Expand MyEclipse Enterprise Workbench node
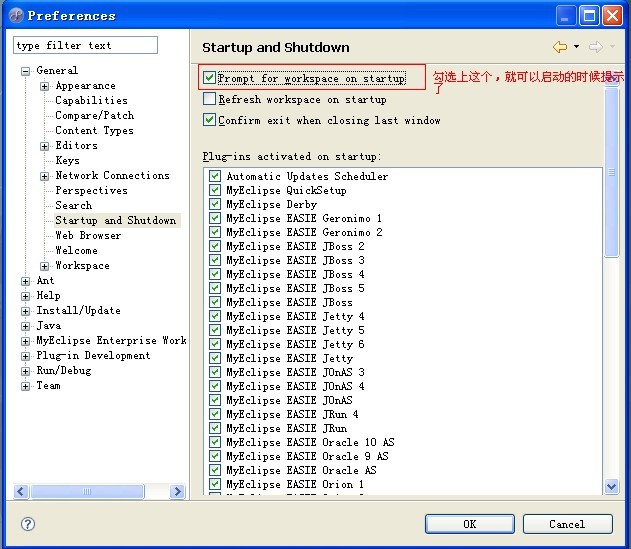The image size is (631, 549). click(25, 341)
